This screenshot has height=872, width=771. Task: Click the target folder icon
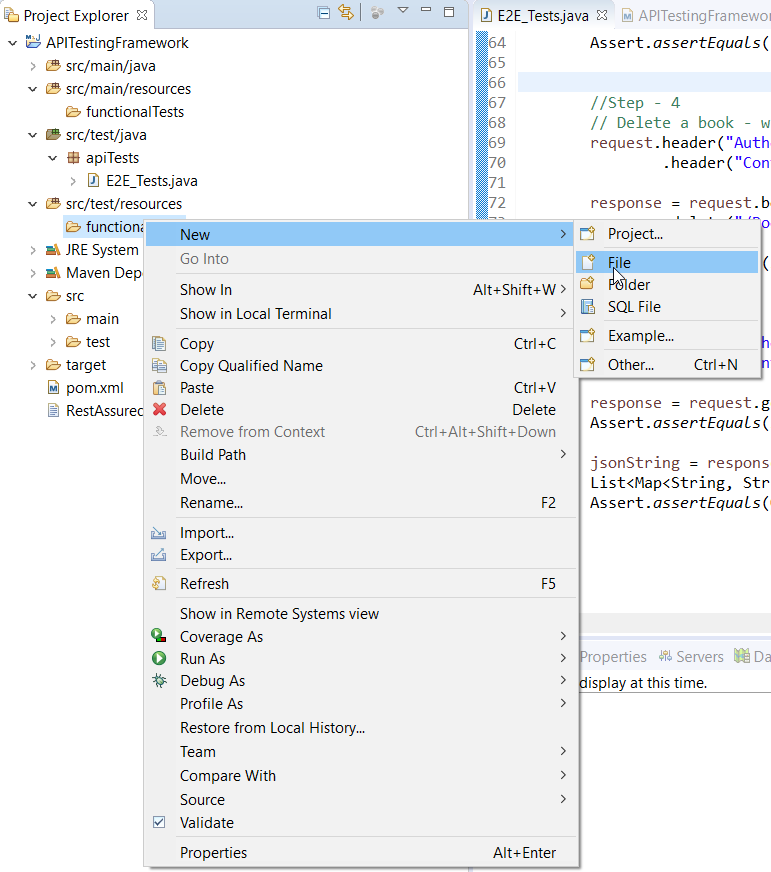53,365
